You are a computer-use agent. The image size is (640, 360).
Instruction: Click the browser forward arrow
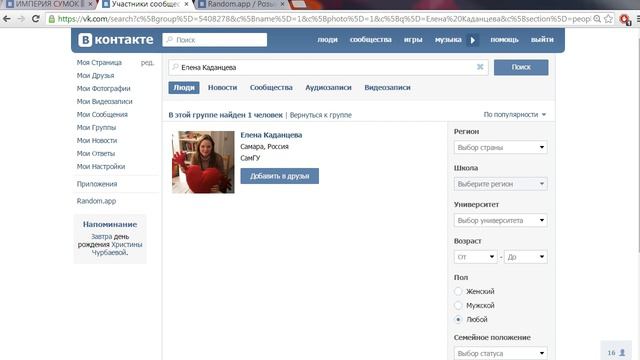coord(21,19)
